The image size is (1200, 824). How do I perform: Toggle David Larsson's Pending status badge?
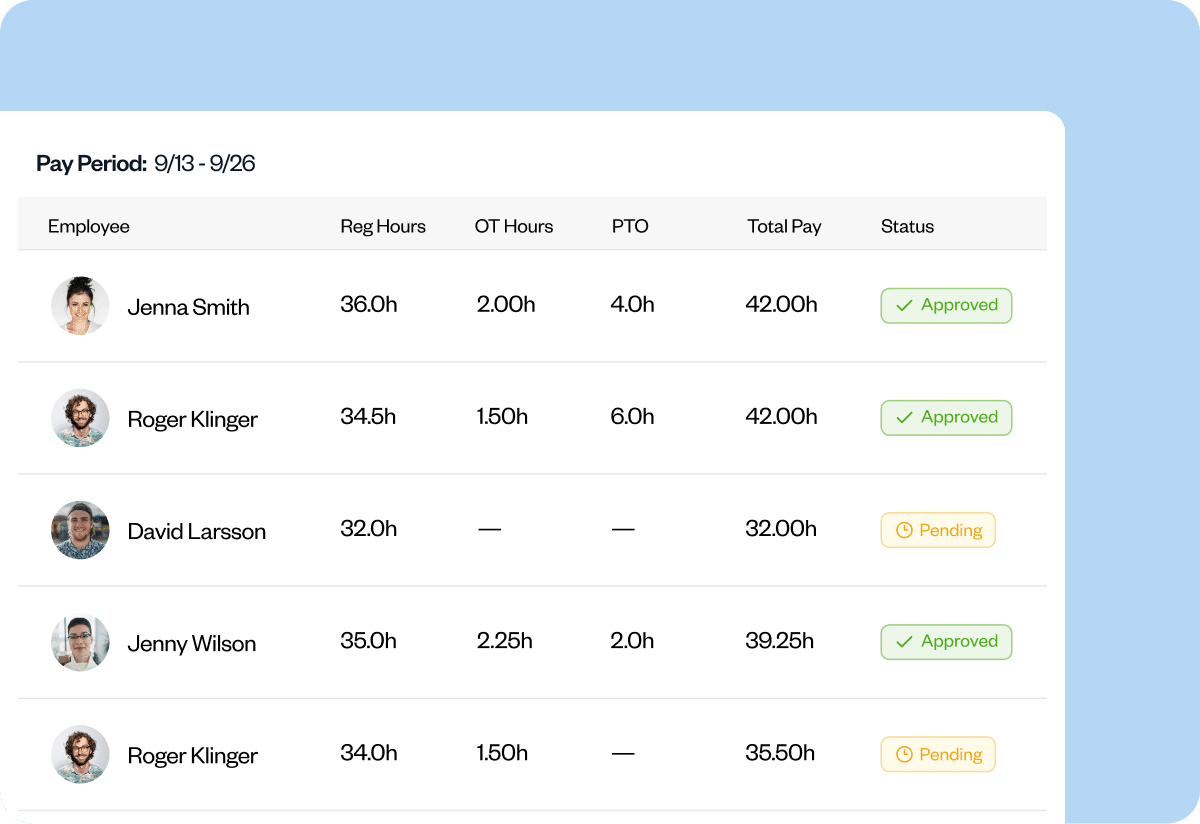[x=937, y=530]
